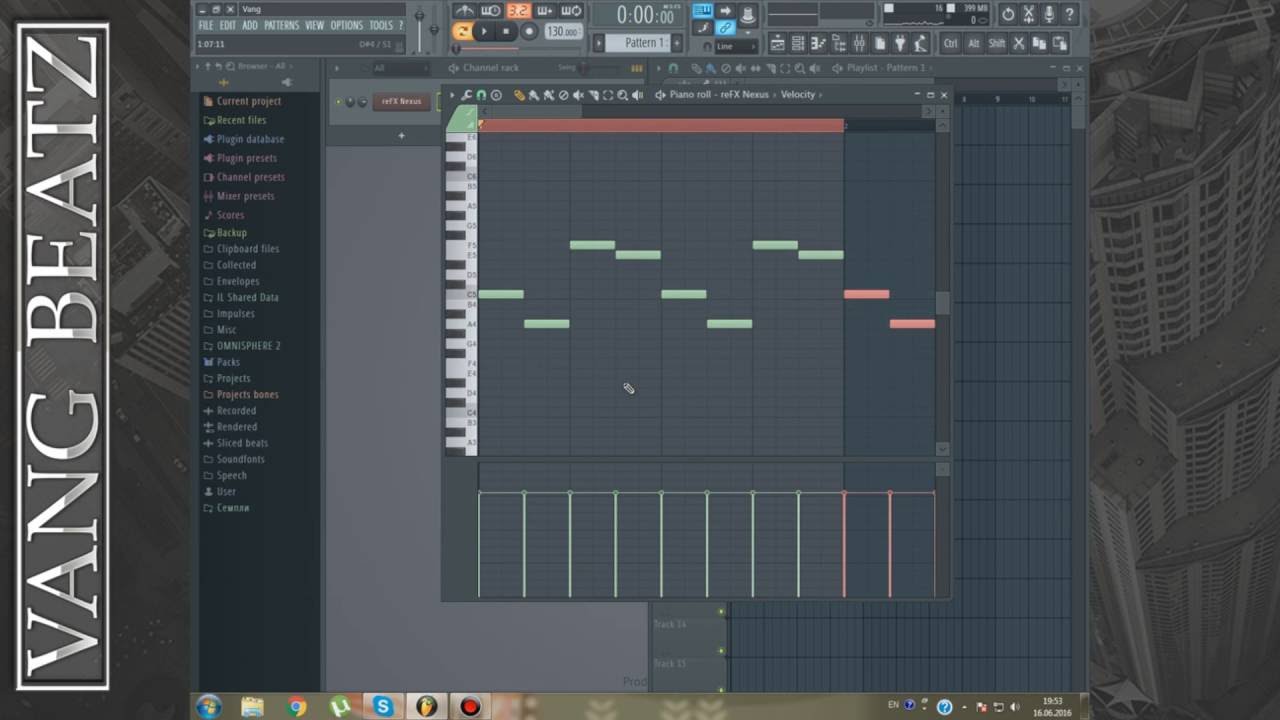Toggle loop recording

click(571, 10)
